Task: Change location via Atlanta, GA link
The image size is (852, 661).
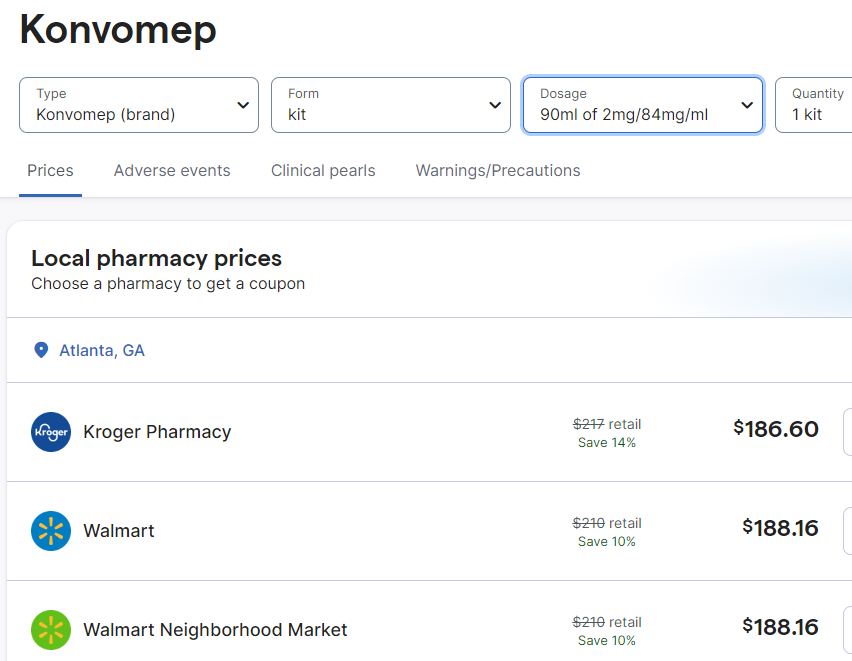Action: tap(102, 350)
